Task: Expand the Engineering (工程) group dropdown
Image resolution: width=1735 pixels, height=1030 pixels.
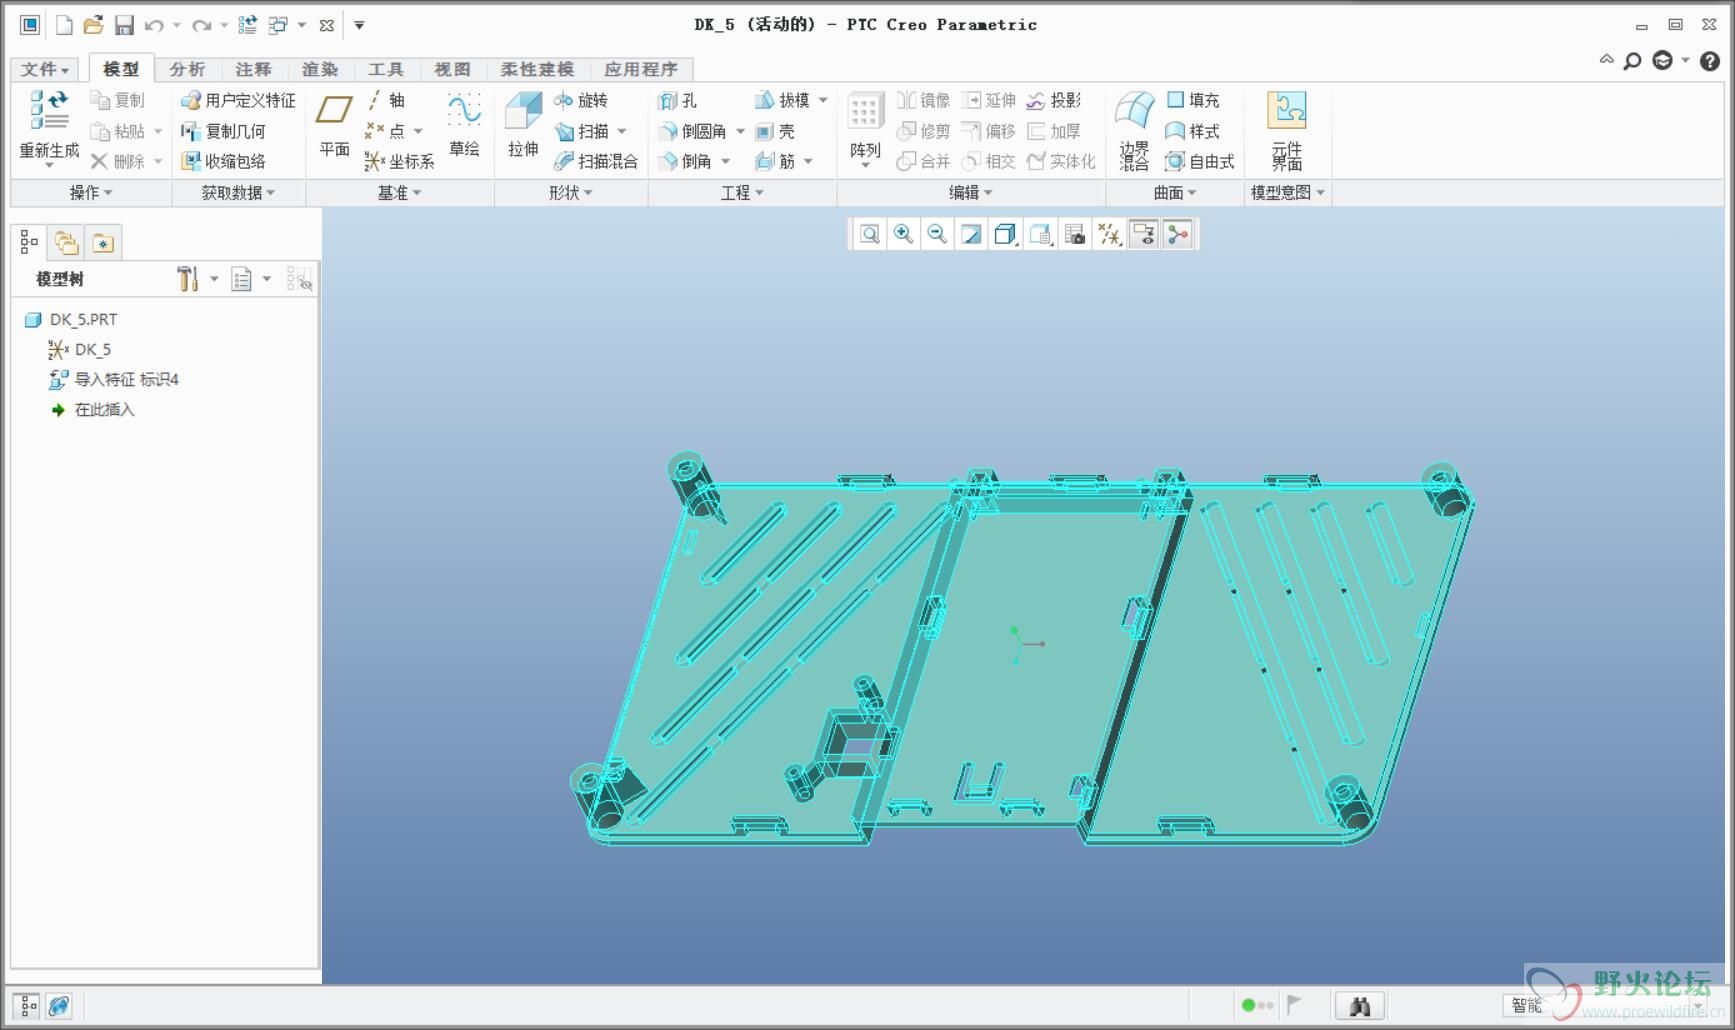Action: click(742, 192)
